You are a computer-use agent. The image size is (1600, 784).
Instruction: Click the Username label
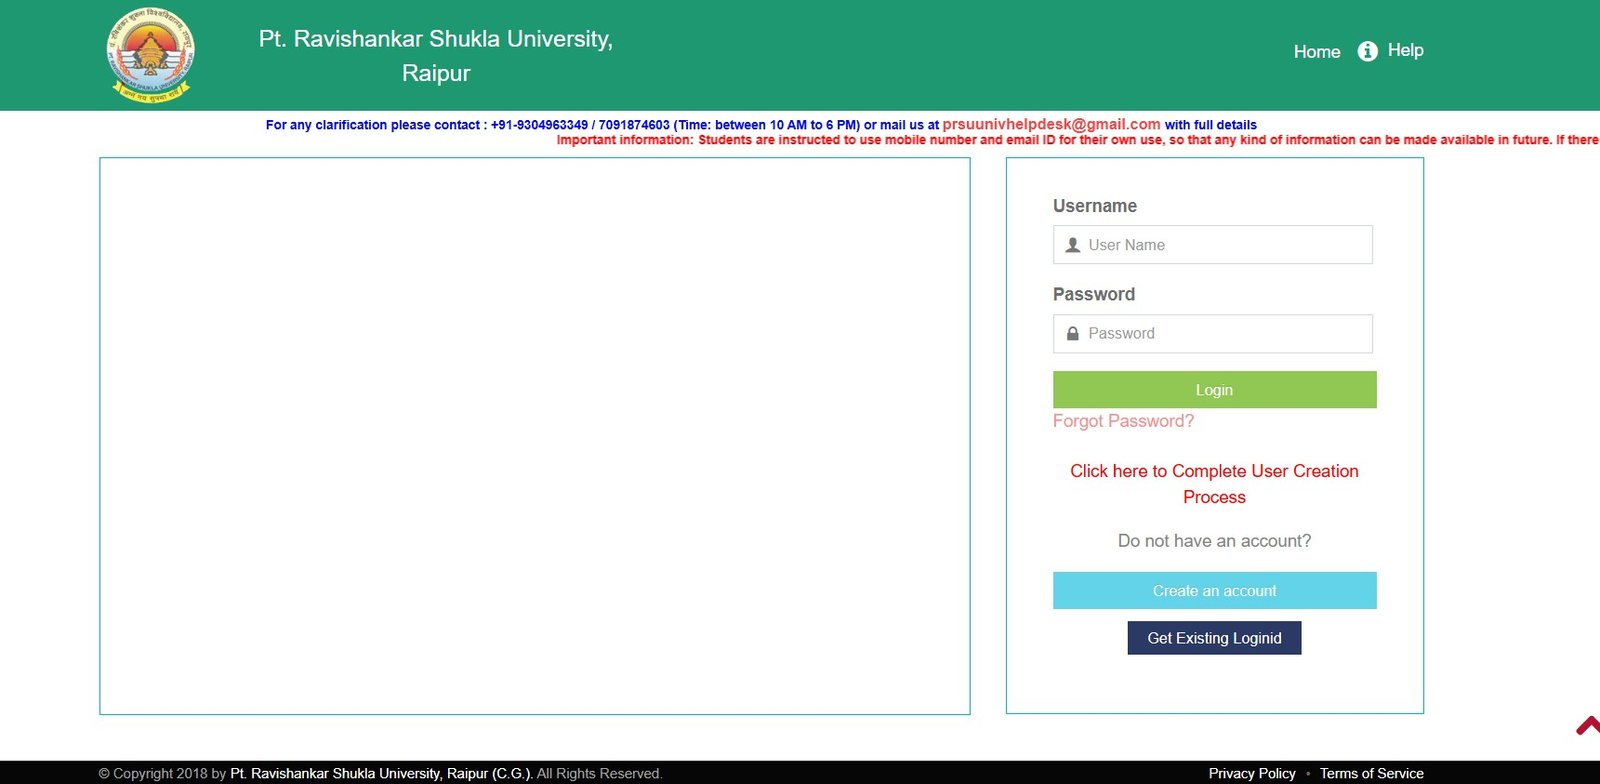click(1095, 206)
